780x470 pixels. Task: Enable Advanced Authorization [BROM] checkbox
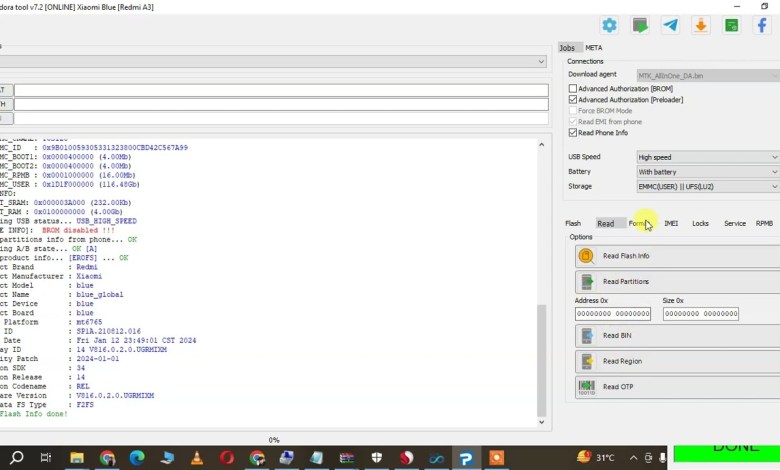click(x=573, y=89)
